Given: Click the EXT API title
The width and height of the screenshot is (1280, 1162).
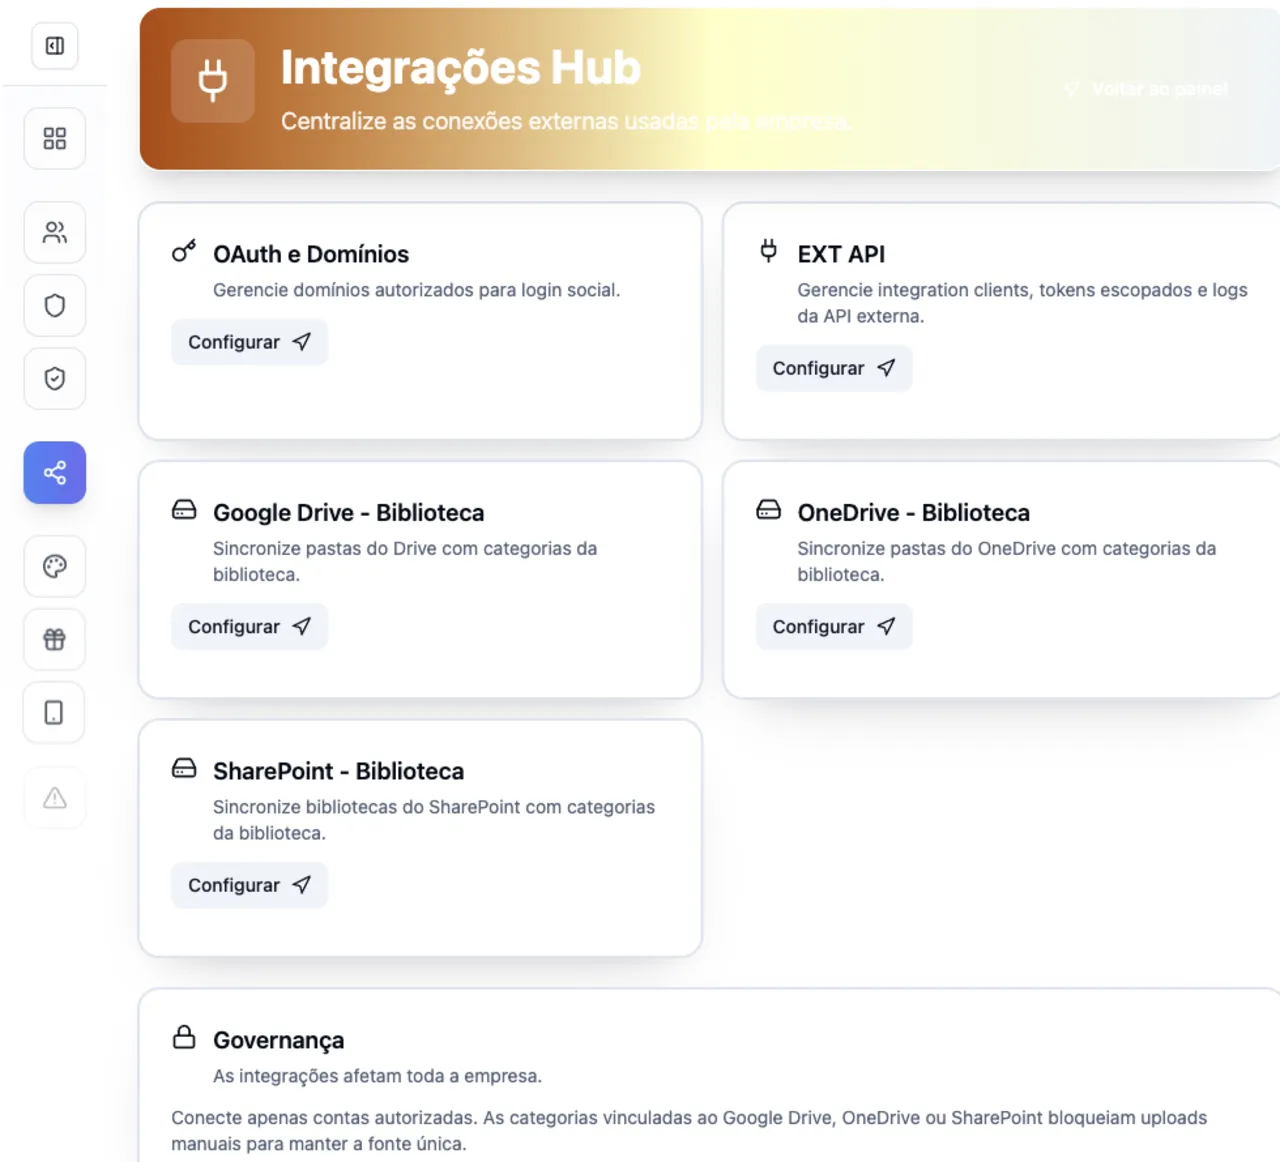Looking at the screenshot, I should [x=841, y=254].
